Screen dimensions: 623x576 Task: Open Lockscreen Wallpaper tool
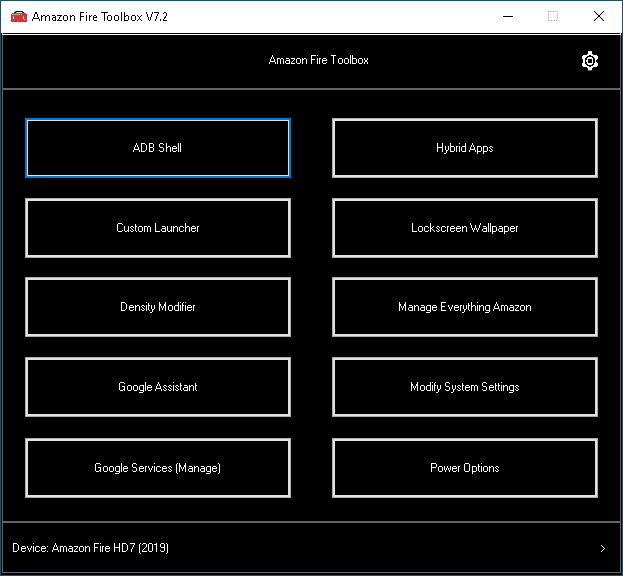464,228
